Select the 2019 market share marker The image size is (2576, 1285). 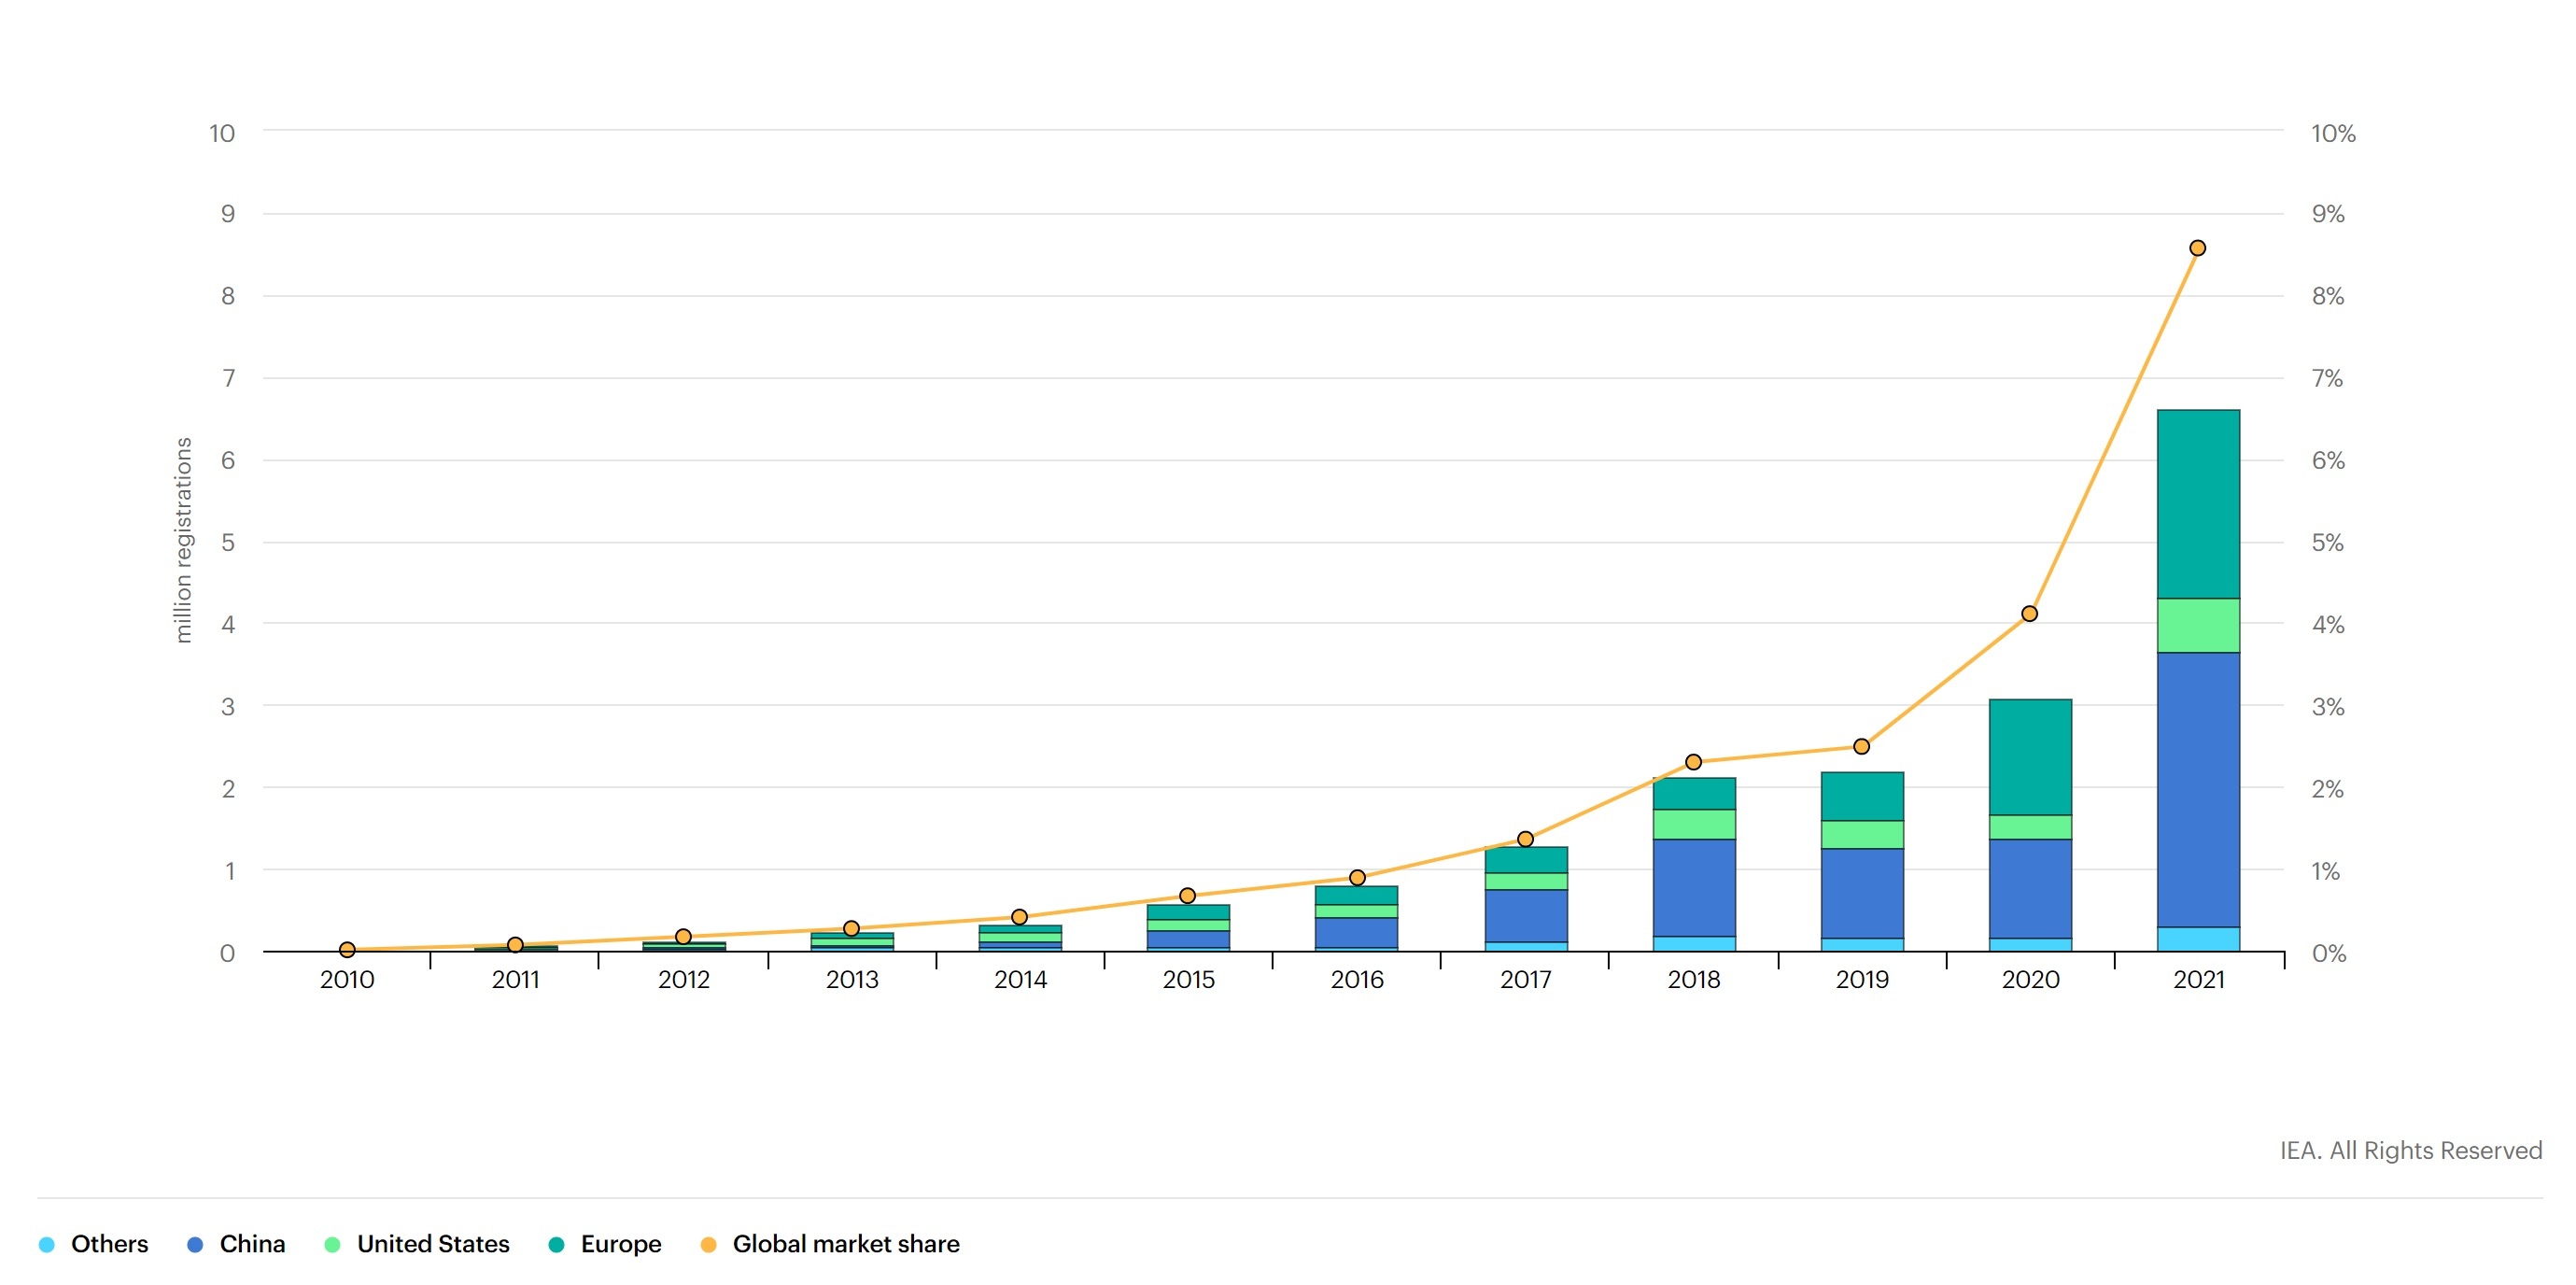1861,746
